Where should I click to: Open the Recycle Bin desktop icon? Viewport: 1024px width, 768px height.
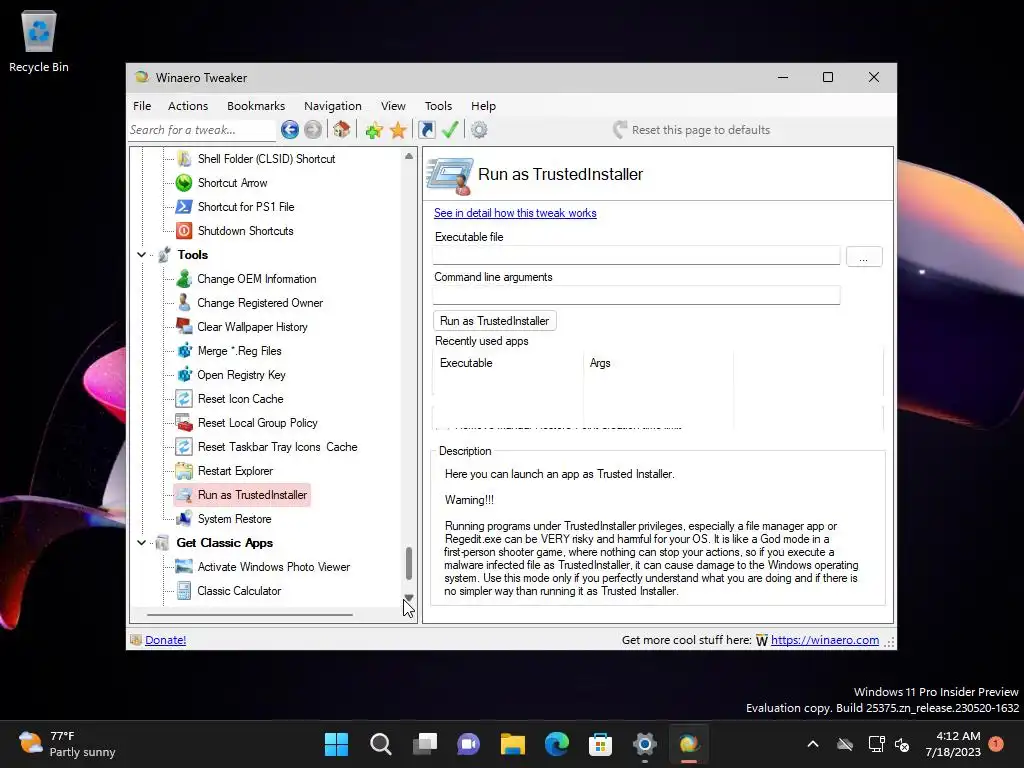(39, 42)
